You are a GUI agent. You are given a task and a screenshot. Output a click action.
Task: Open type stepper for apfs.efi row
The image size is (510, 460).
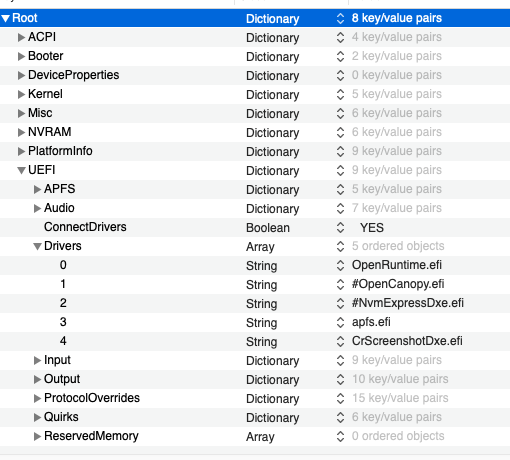pos(340,322)
